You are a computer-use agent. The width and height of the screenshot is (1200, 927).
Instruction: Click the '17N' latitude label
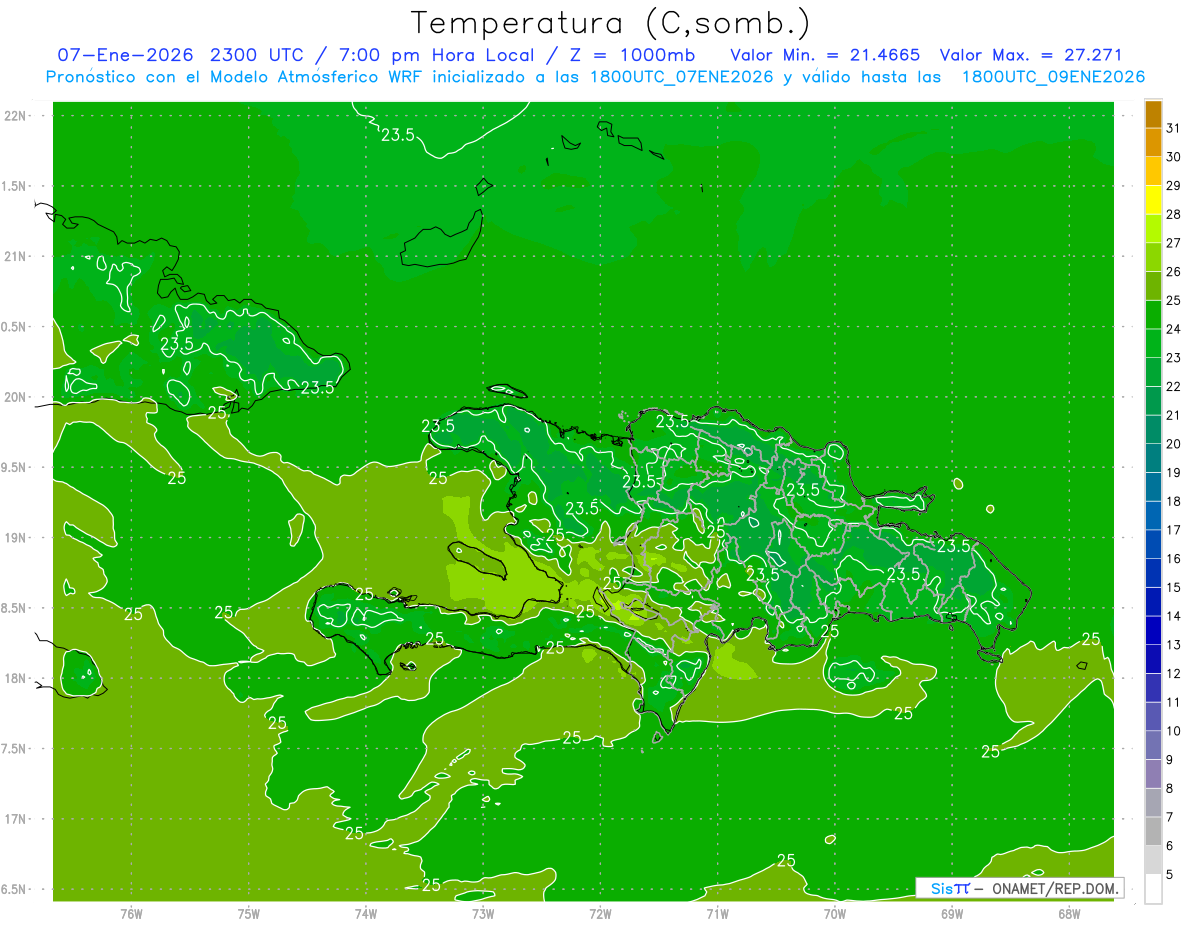coord(17,819)
